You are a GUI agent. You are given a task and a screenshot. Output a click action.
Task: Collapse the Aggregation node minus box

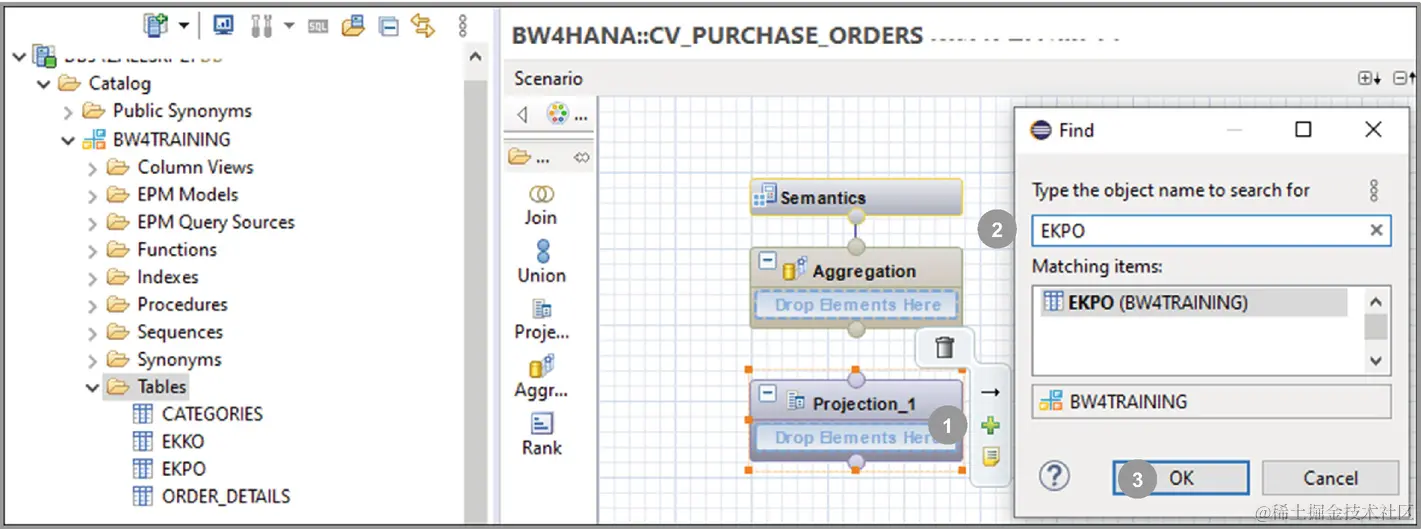(x=767, y=262)
